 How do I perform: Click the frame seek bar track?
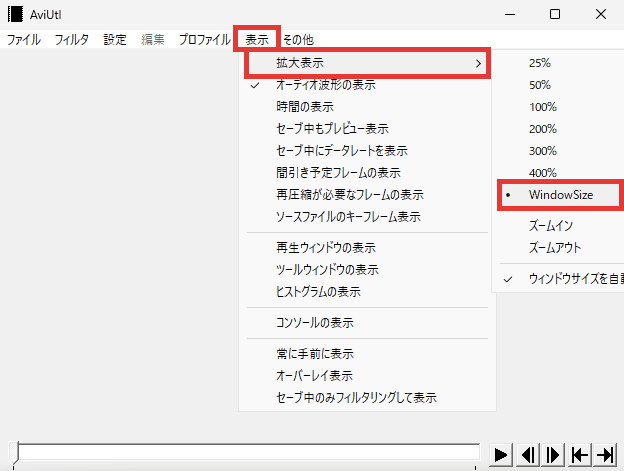[250, 453]
